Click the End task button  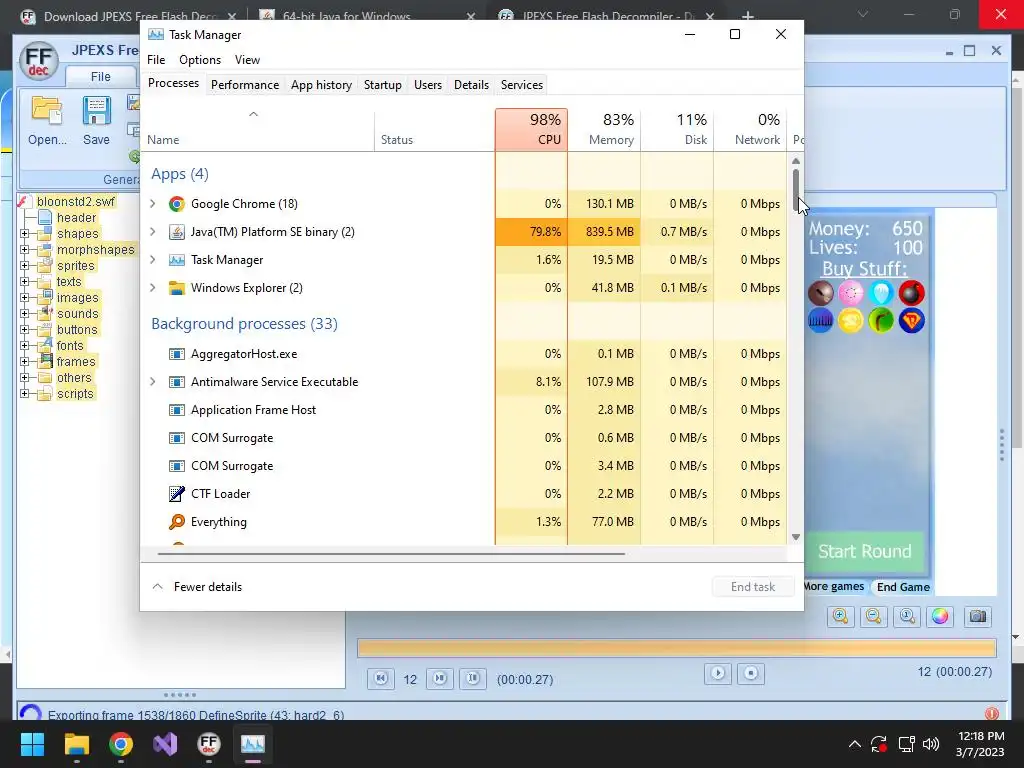[x=753, y=586]
